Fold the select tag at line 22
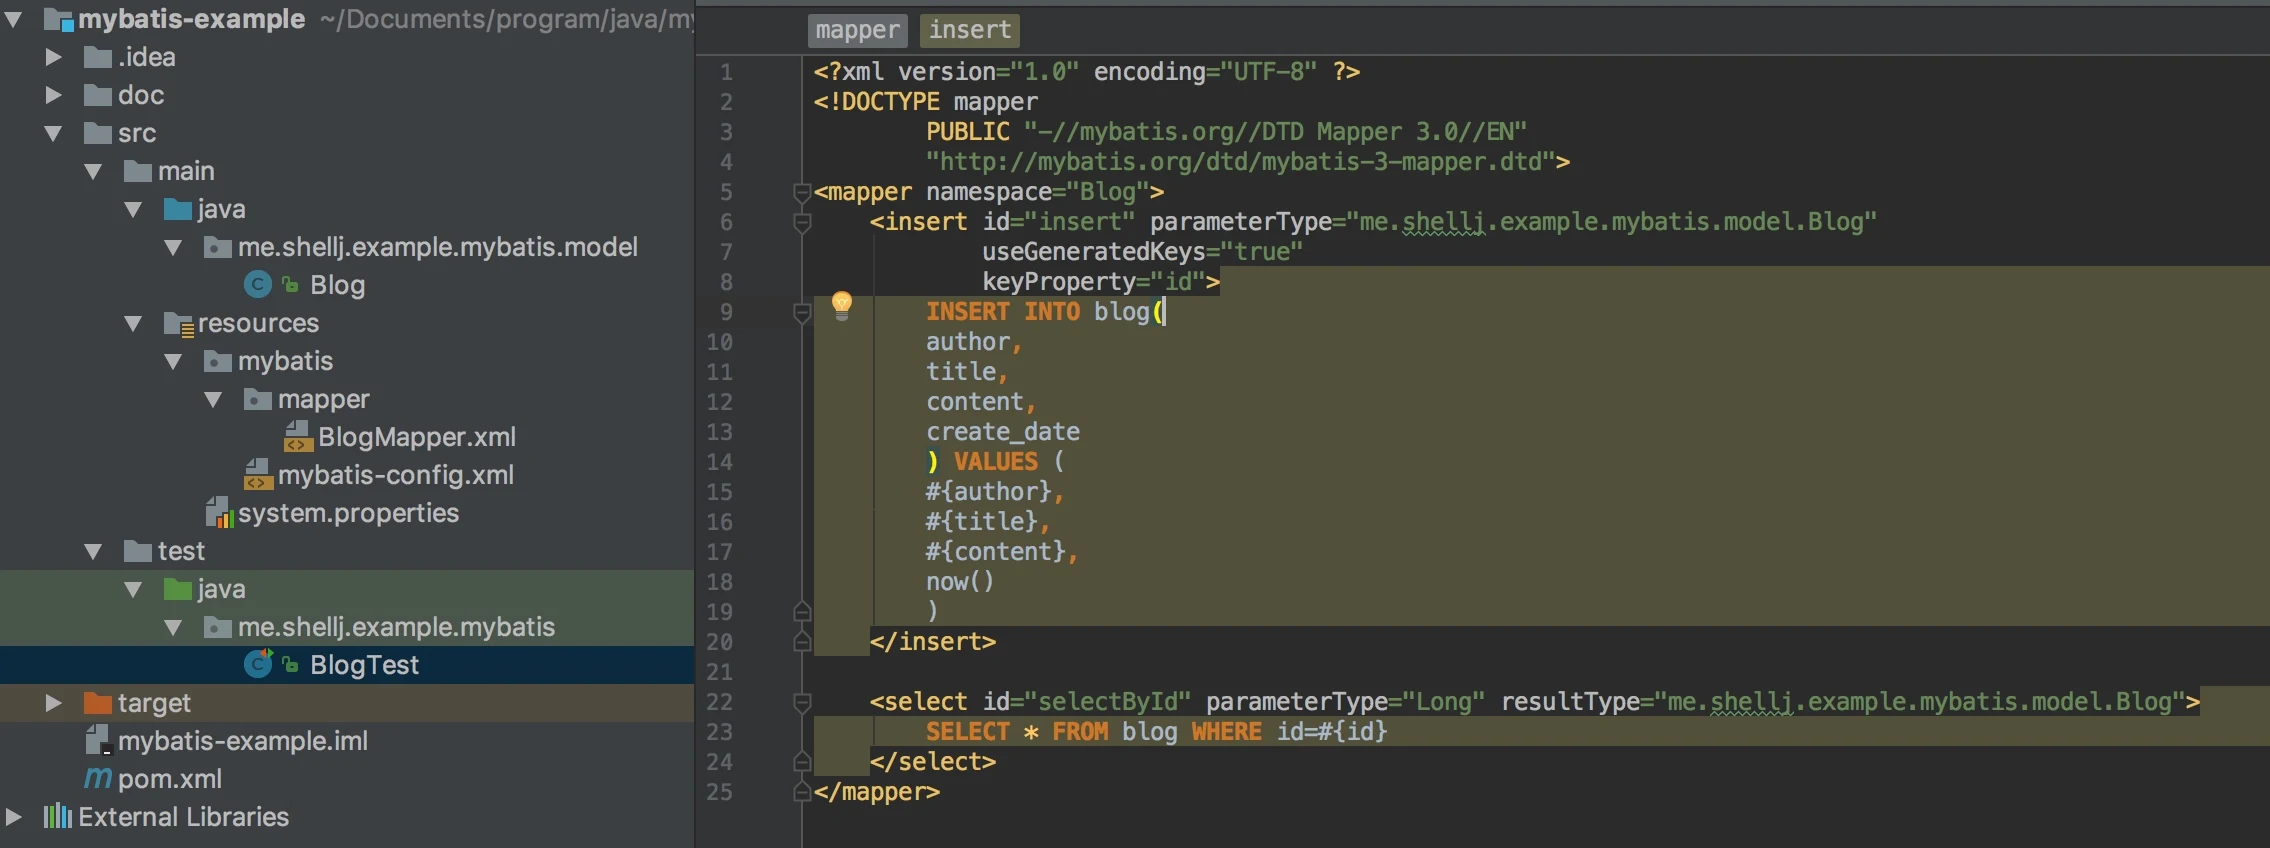This screenshot has height=848, width=2270. 801,702
